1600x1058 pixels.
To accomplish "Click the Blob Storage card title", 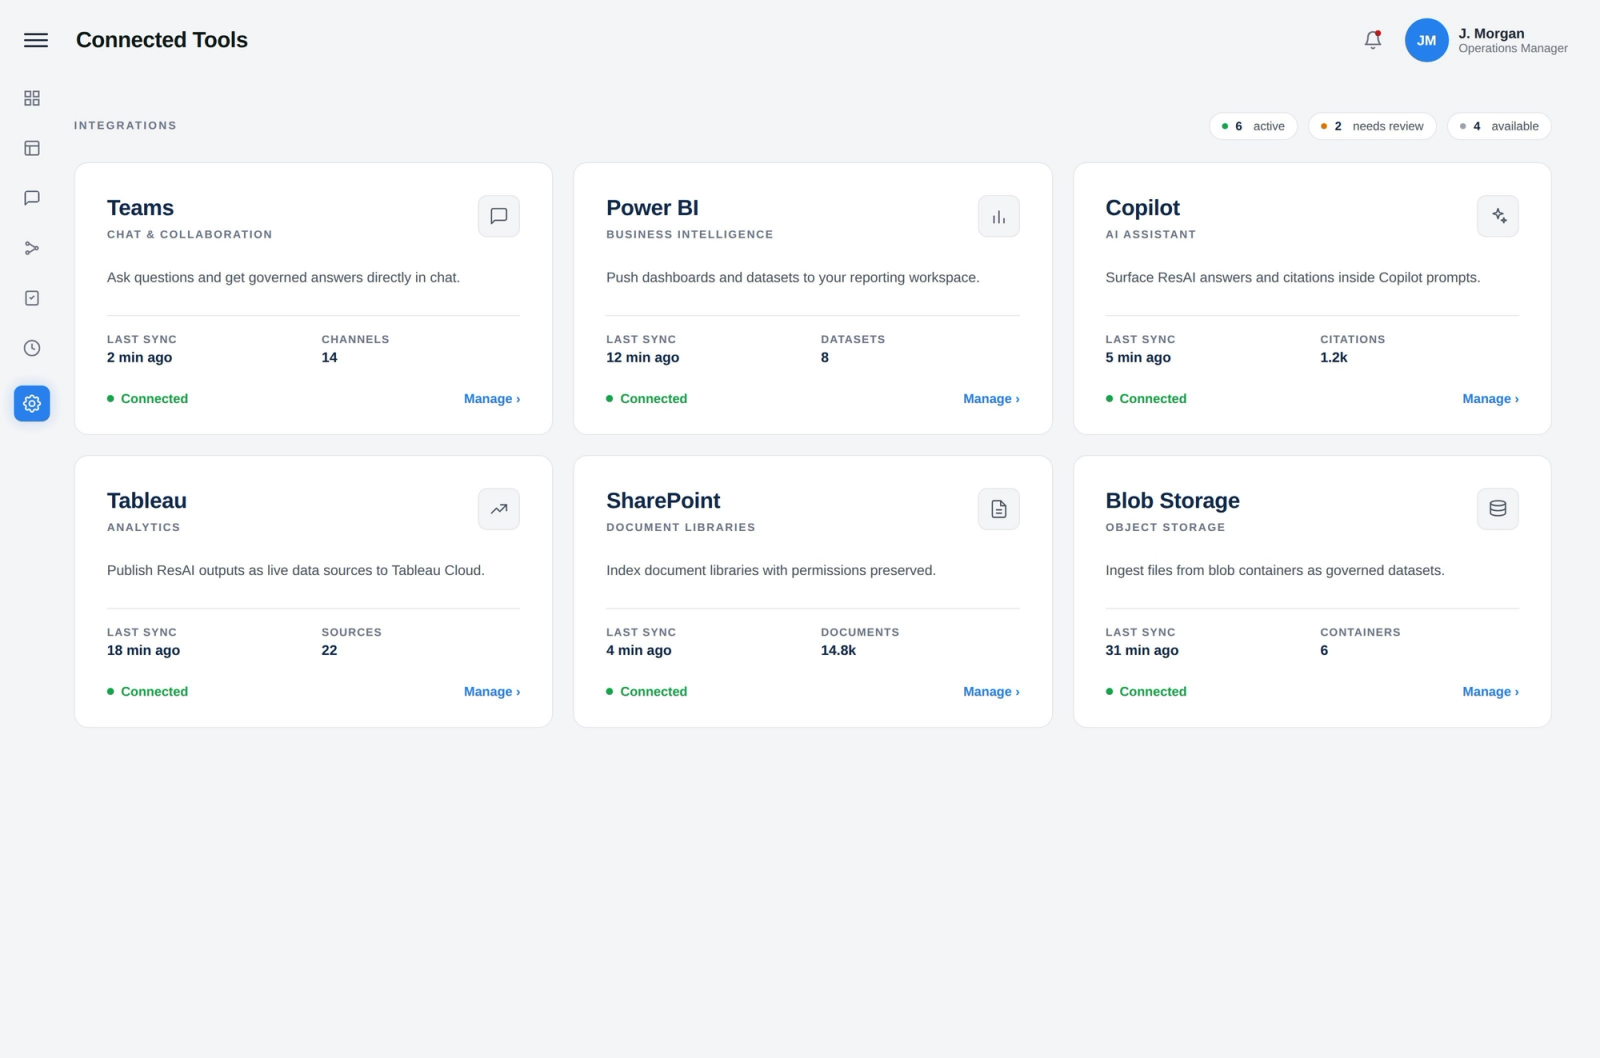I will tap(1172, 501).
